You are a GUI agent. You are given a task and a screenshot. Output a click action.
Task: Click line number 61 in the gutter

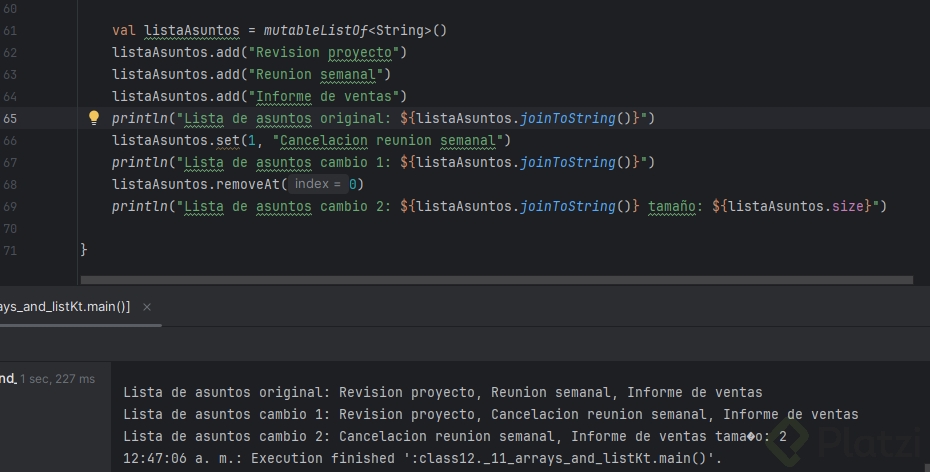(x=11, y=30)
